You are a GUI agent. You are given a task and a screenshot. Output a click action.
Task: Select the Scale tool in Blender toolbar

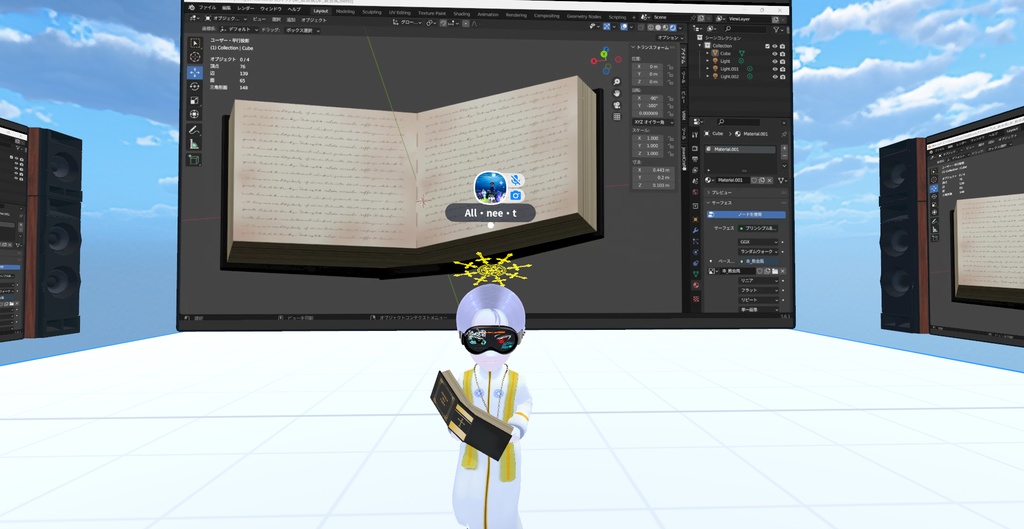click(x=195, y=100)
